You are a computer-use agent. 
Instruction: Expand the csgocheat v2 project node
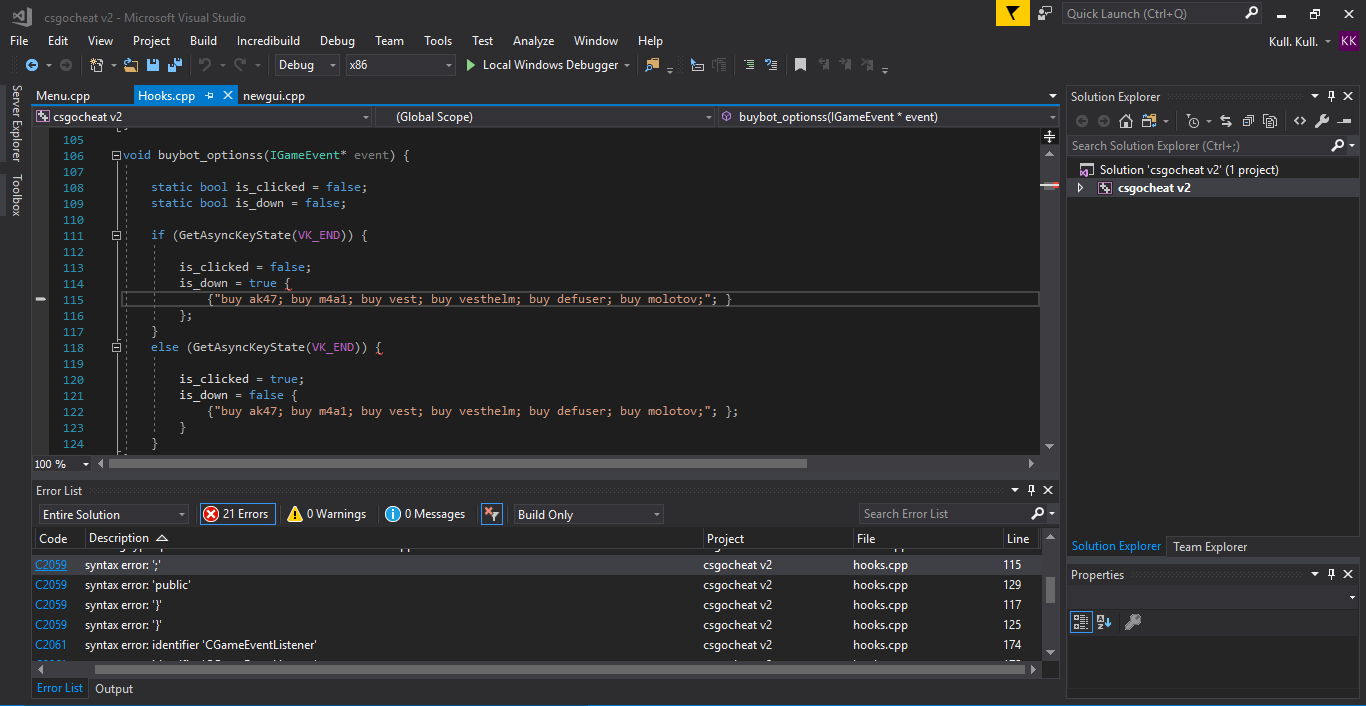(x=1080, y=188)
